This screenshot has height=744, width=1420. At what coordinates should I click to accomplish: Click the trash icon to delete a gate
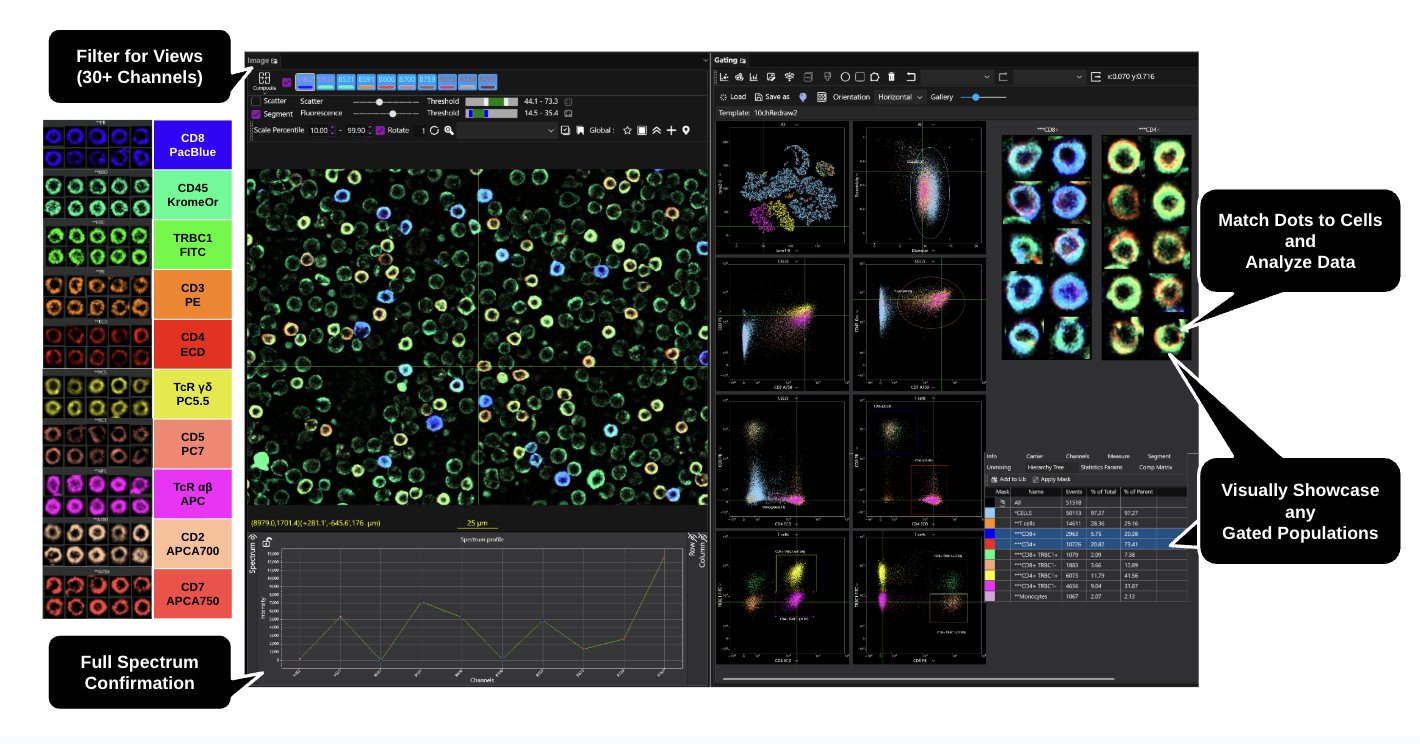coord(891,76)
